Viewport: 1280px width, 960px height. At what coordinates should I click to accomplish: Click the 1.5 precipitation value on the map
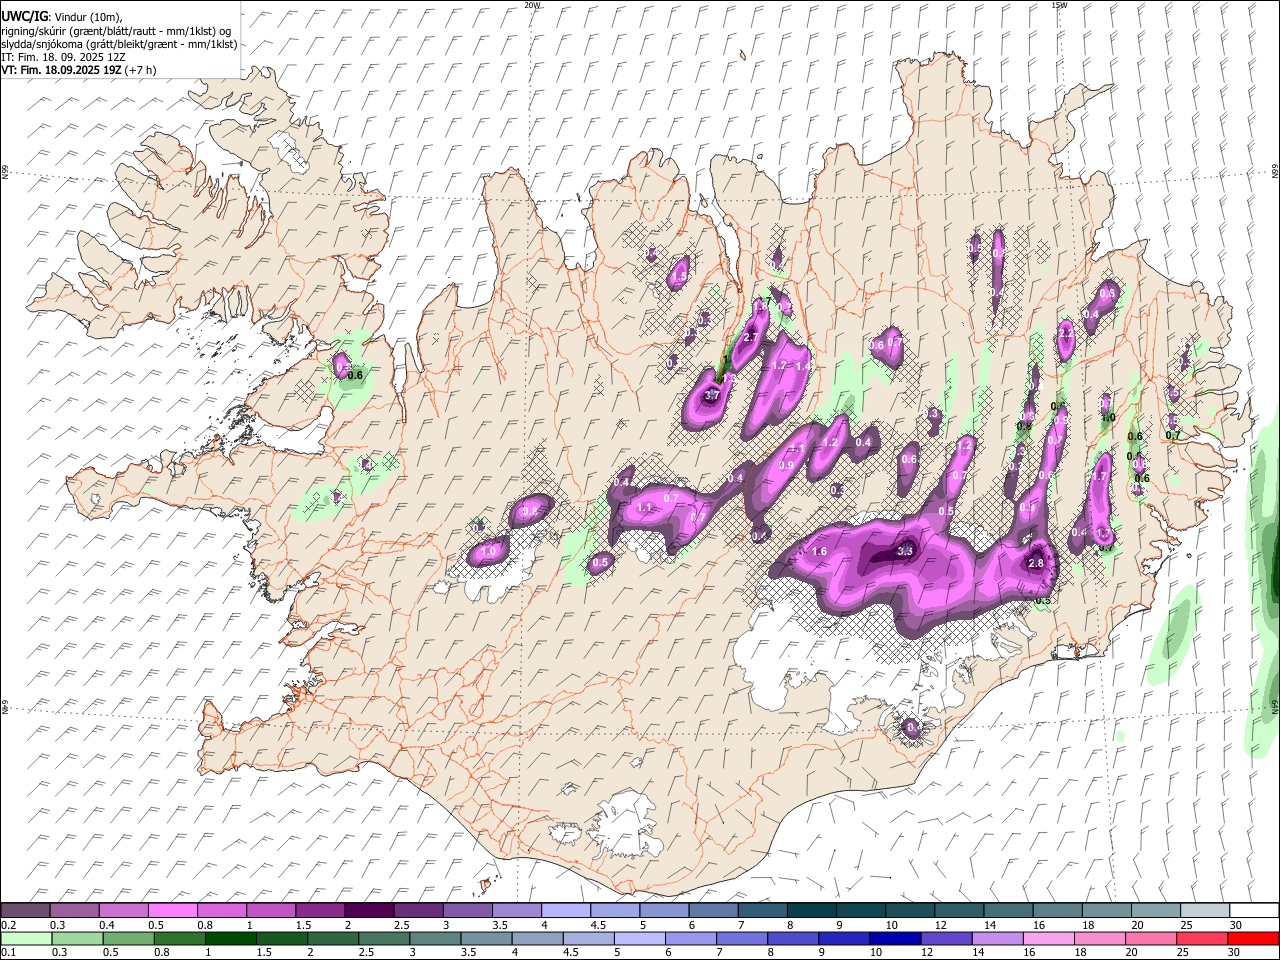tap(680, 276)
